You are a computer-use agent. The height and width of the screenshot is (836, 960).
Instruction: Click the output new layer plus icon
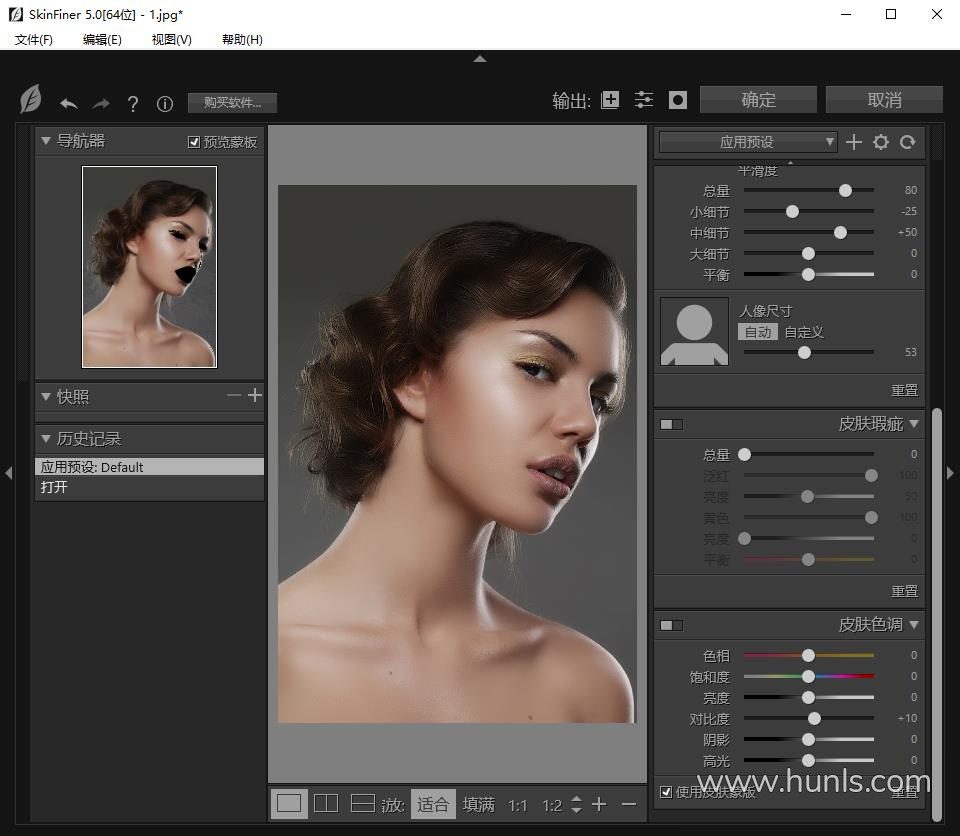[610, 100]
